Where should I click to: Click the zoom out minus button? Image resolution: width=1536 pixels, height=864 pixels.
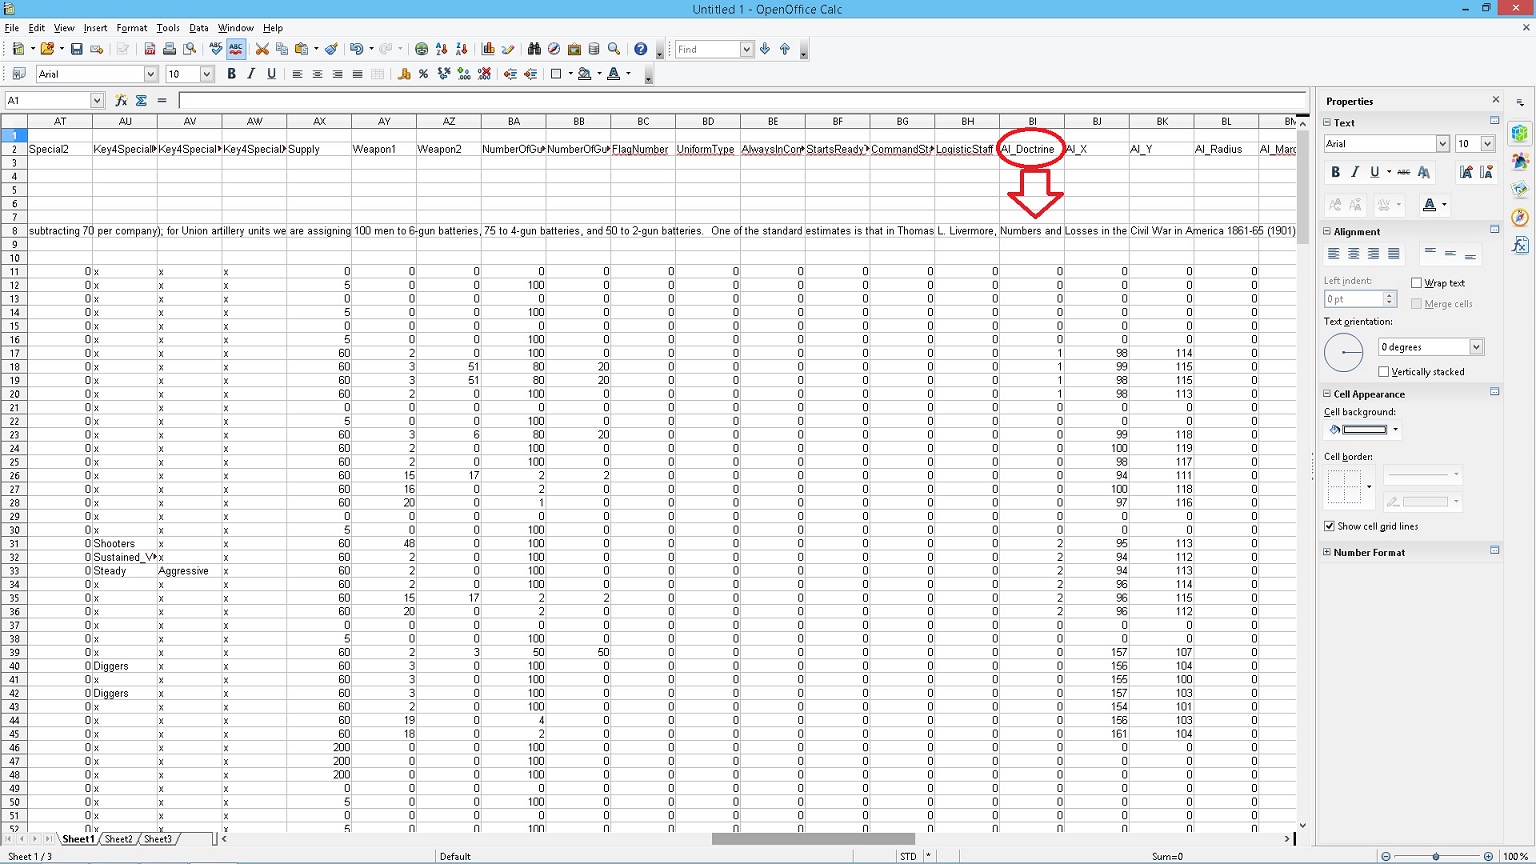1386,856
